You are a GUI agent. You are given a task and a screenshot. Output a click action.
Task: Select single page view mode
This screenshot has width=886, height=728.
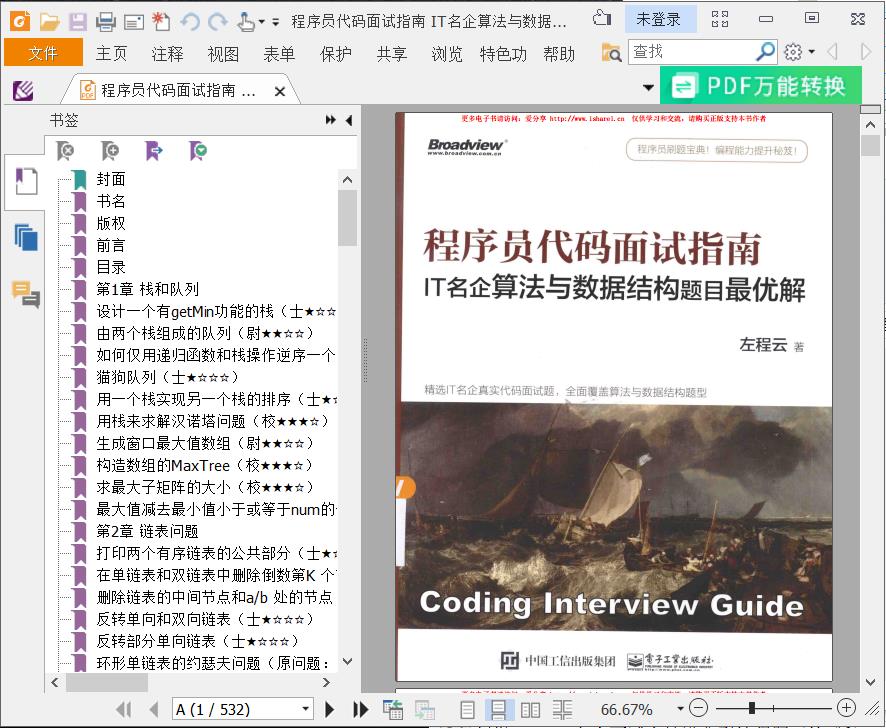pos(467,709)
